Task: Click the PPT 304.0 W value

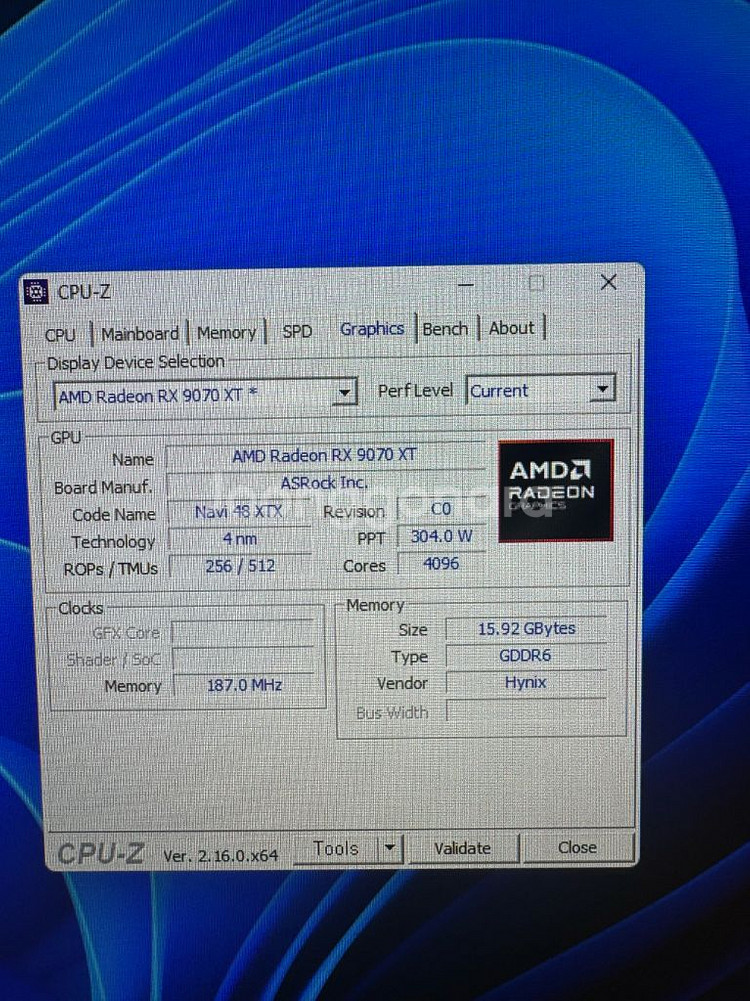Action: [441, 536]
